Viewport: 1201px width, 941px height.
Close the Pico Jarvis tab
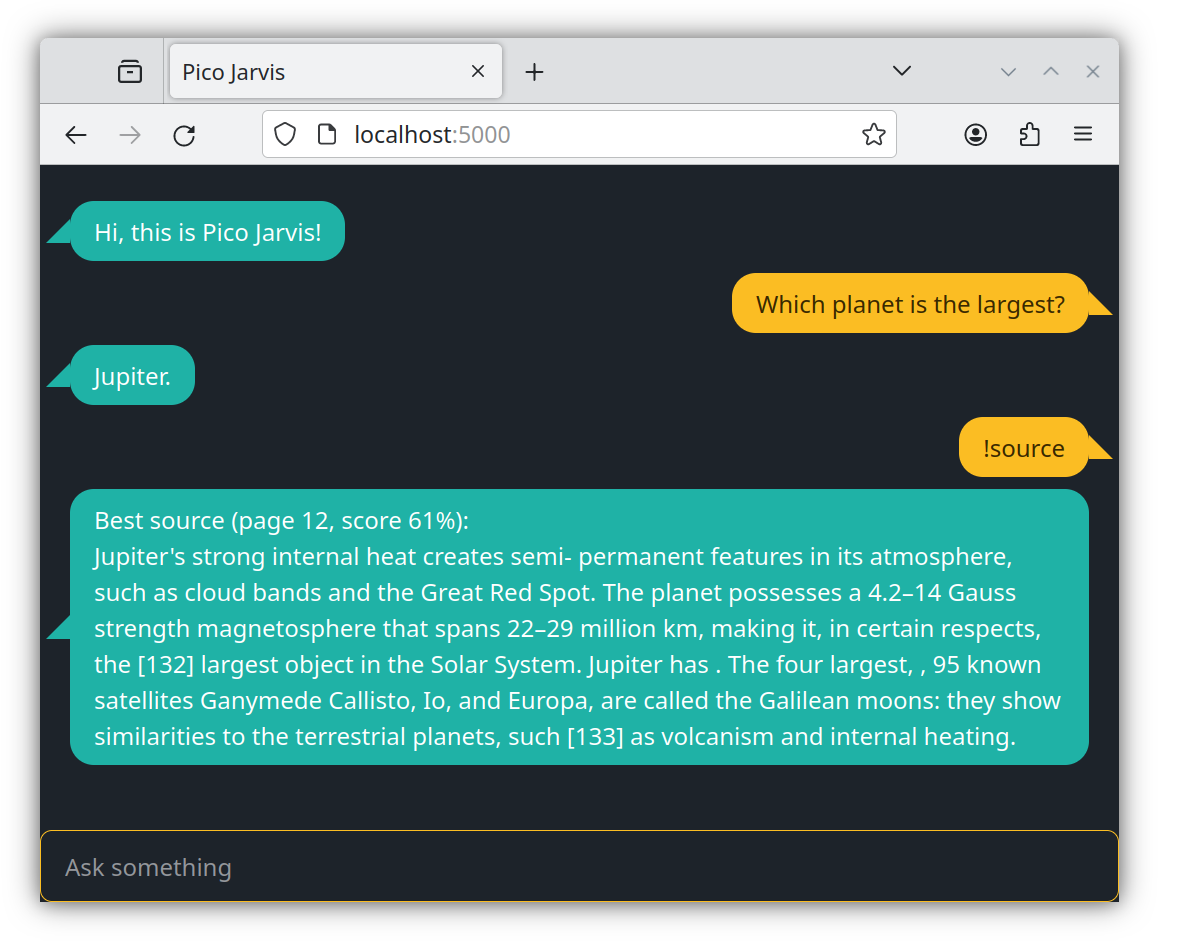pos(478,71)
